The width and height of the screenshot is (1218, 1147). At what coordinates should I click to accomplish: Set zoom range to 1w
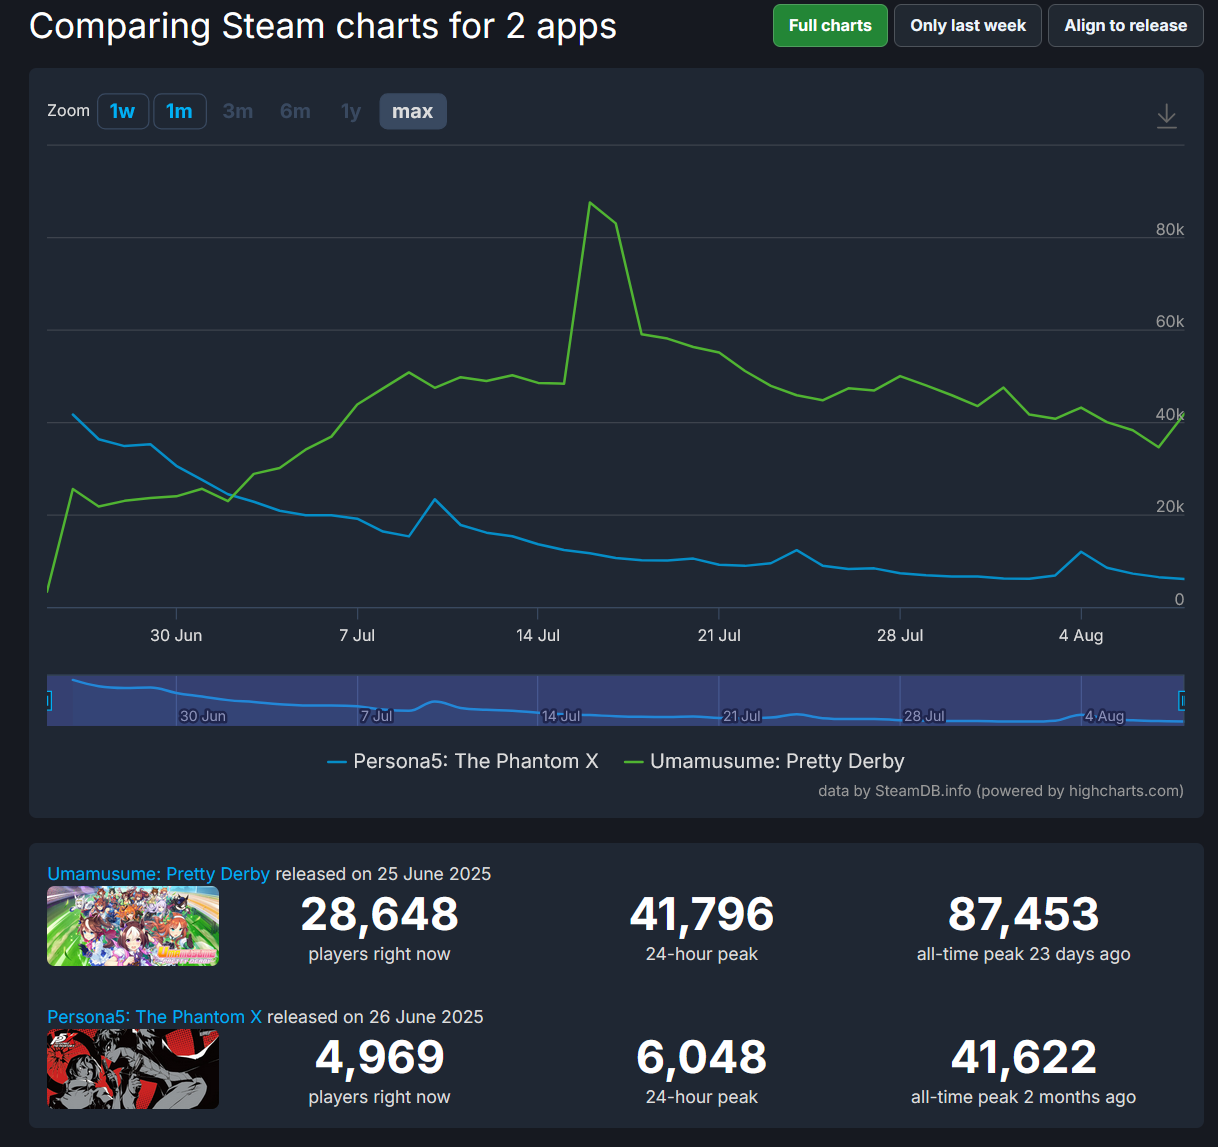(123, 111)
